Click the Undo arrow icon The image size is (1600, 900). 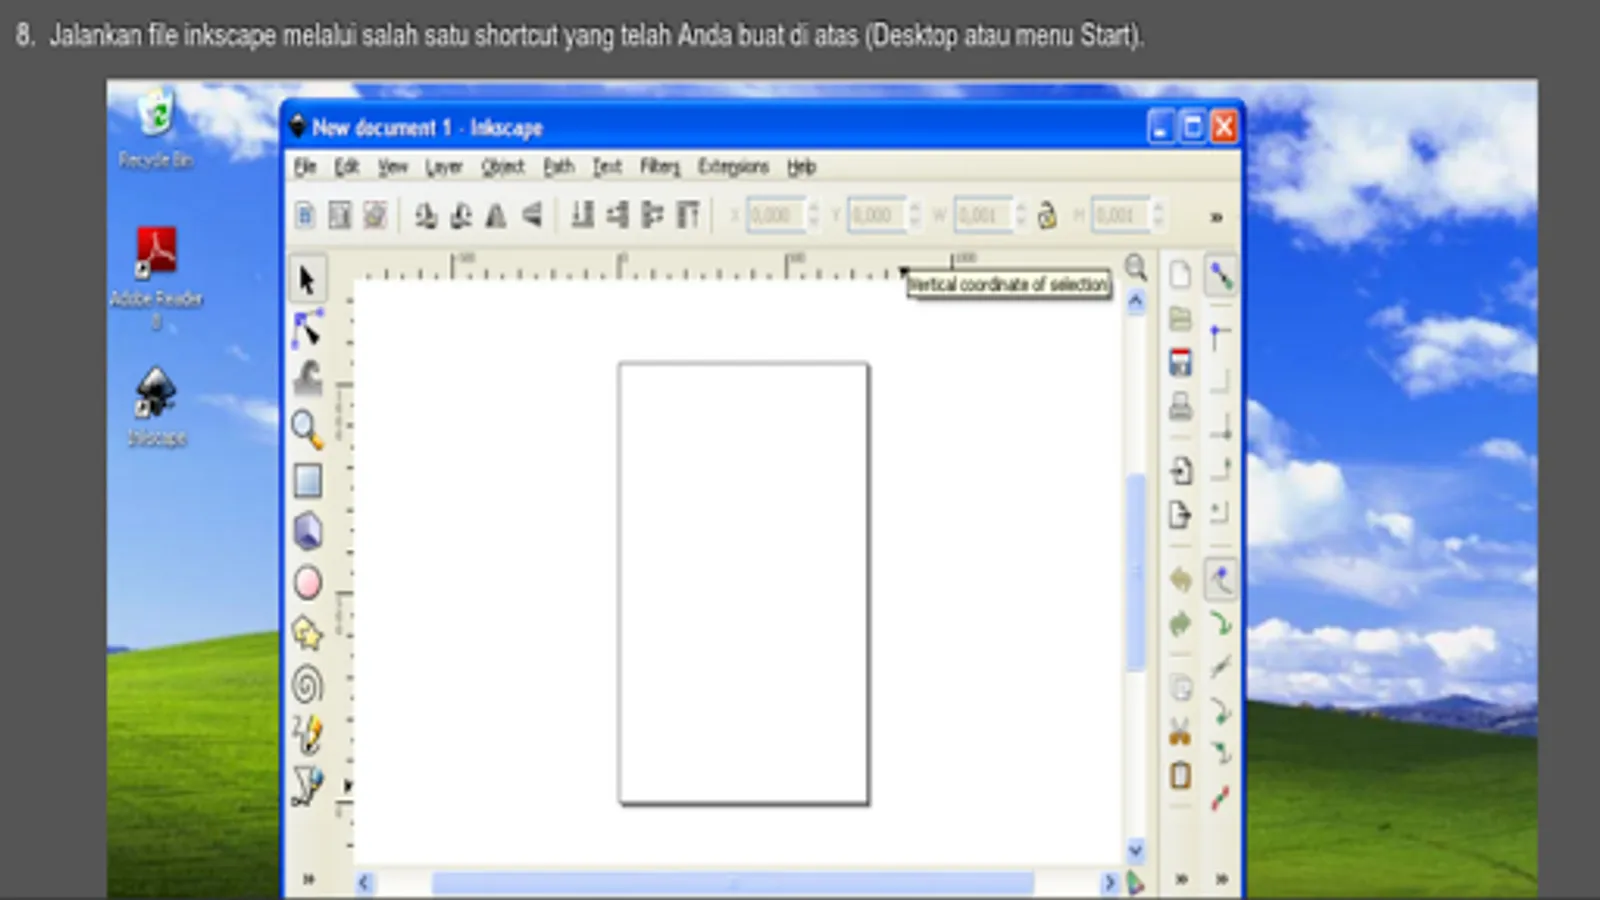(x=1180, y=579)
